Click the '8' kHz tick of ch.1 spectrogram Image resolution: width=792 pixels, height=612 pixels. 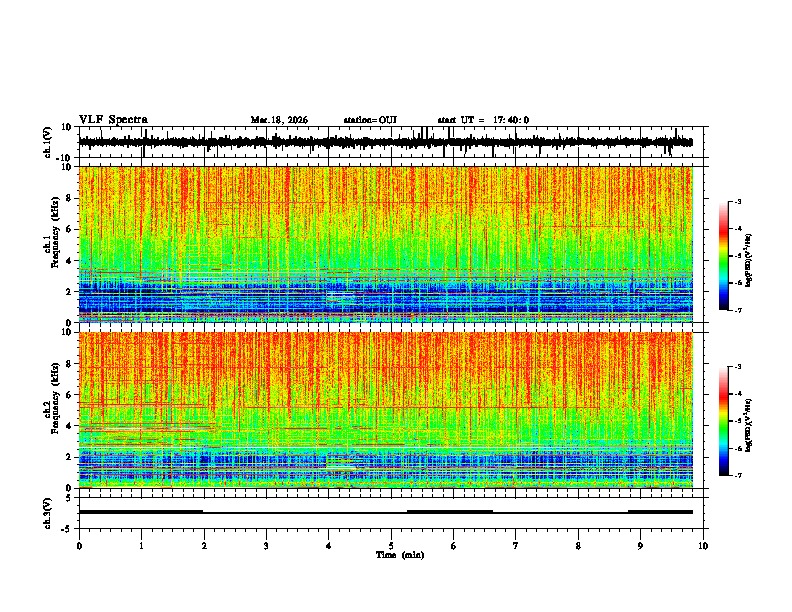coord(69,198)
